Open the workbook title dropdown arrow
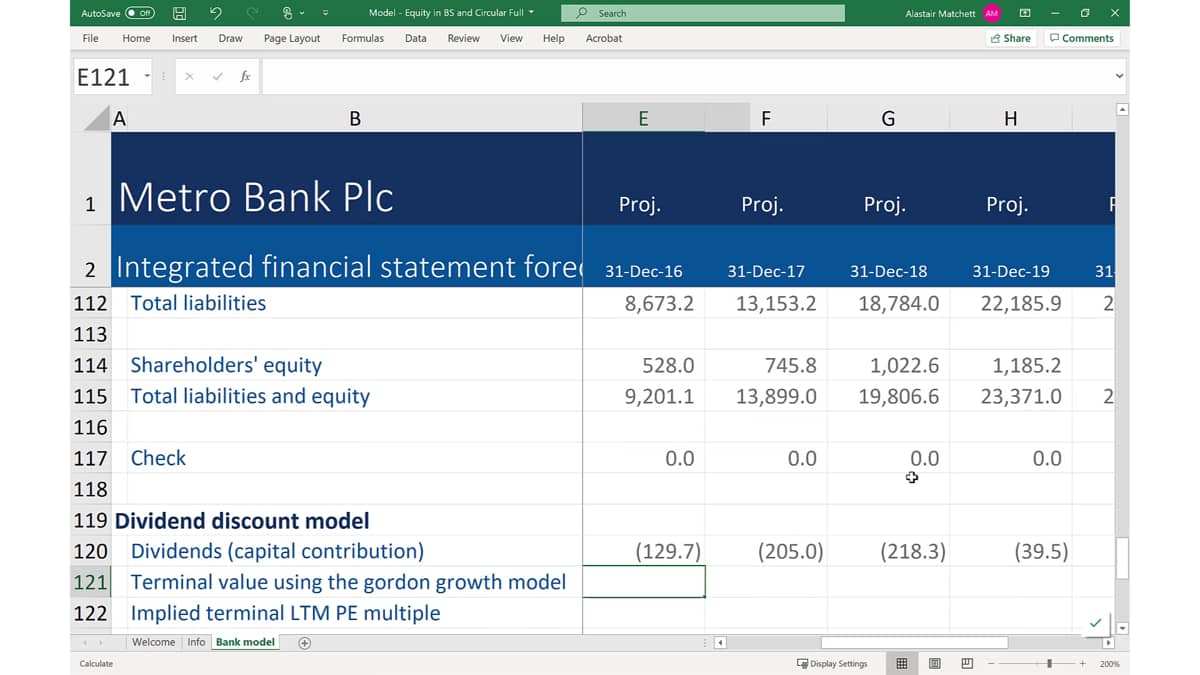Viewport: 1200px width, 675px height. pyautogui.click(x=531, y=13)
